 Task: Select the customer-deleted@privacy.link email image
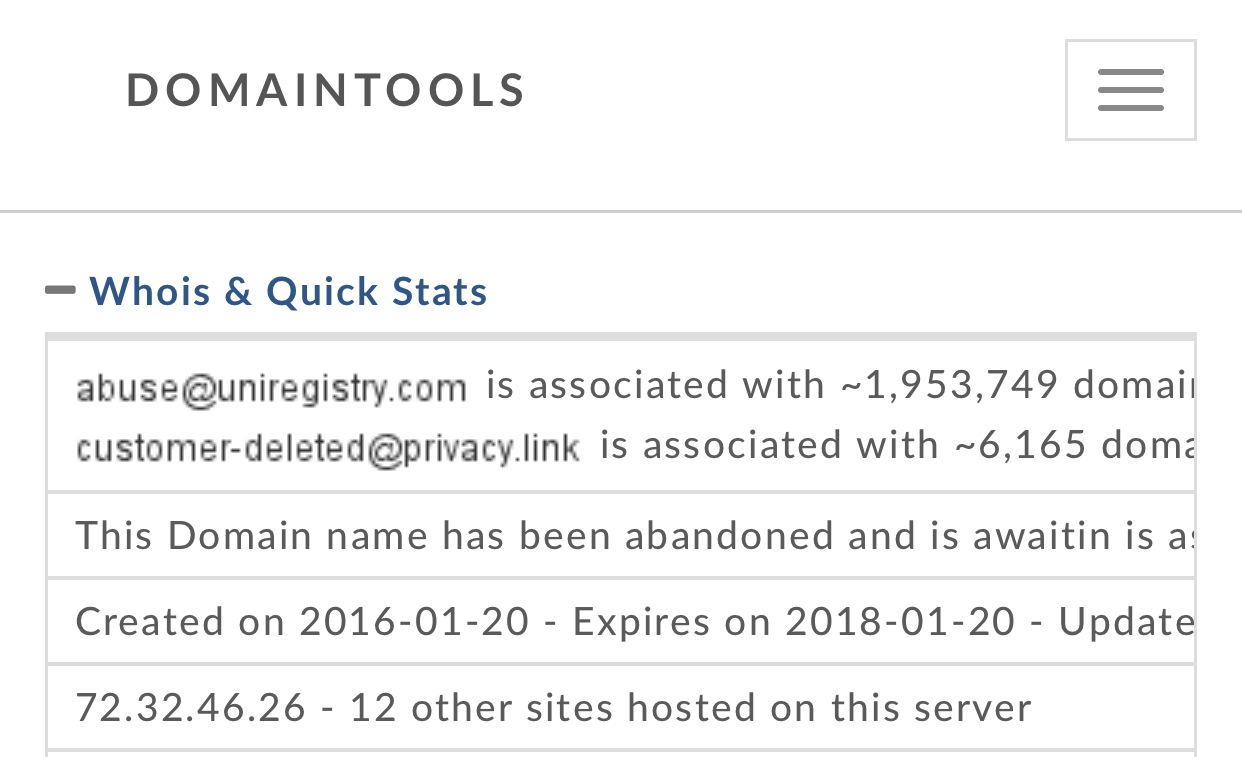tap(328, 447)
